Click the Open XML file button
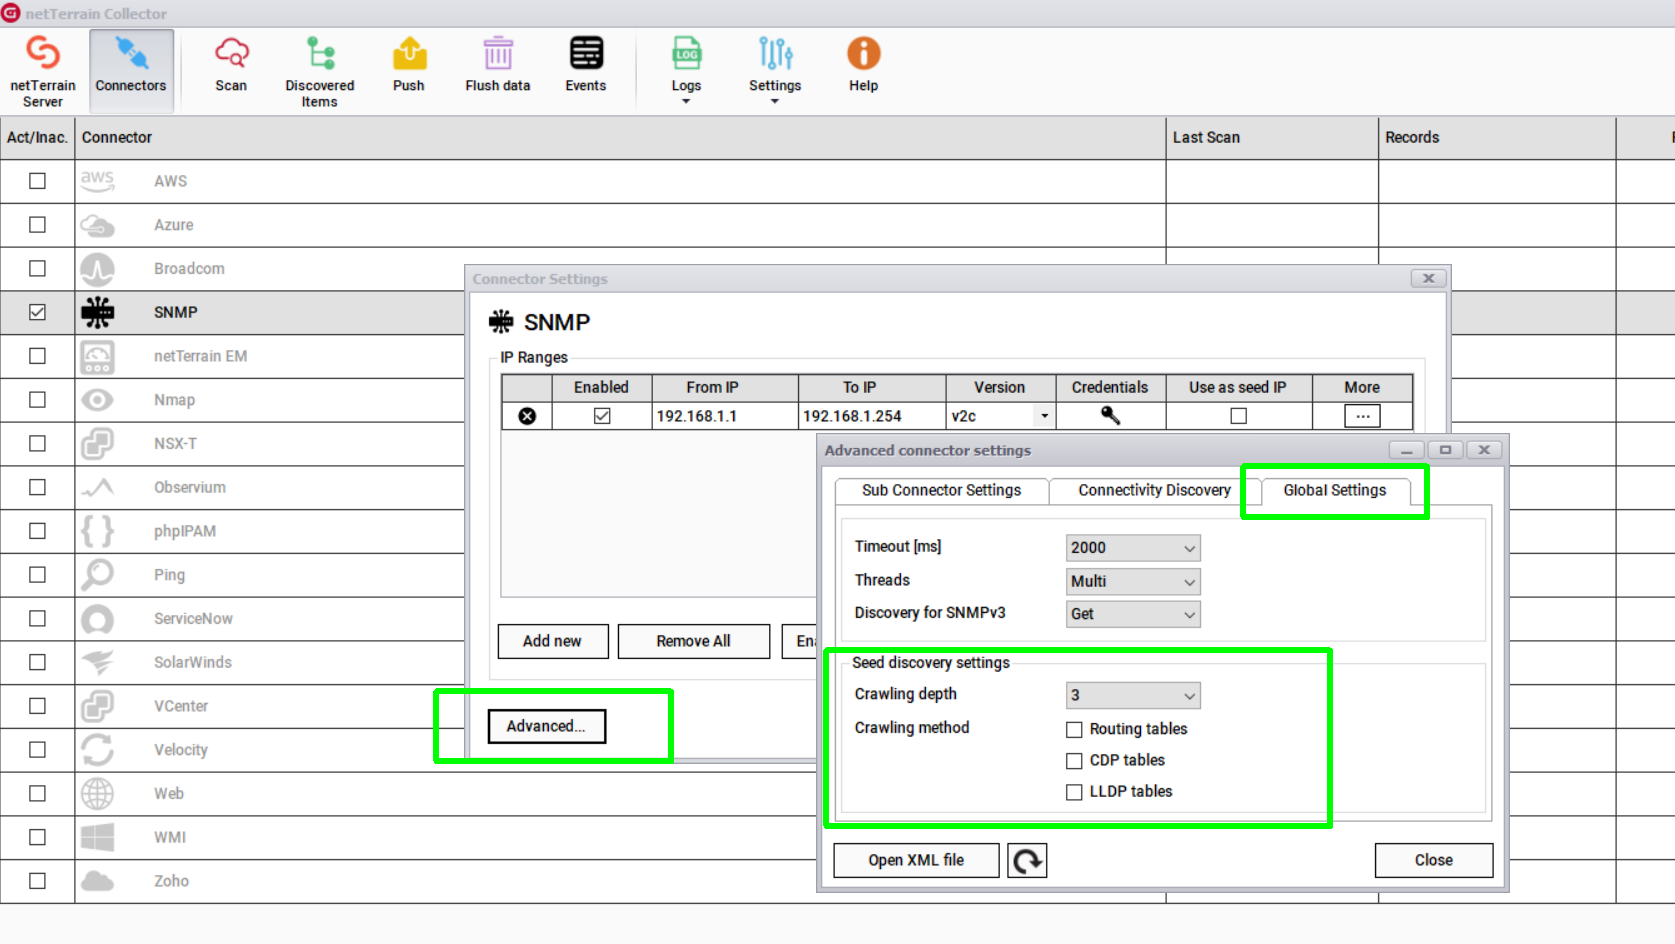 click(916, 860)
